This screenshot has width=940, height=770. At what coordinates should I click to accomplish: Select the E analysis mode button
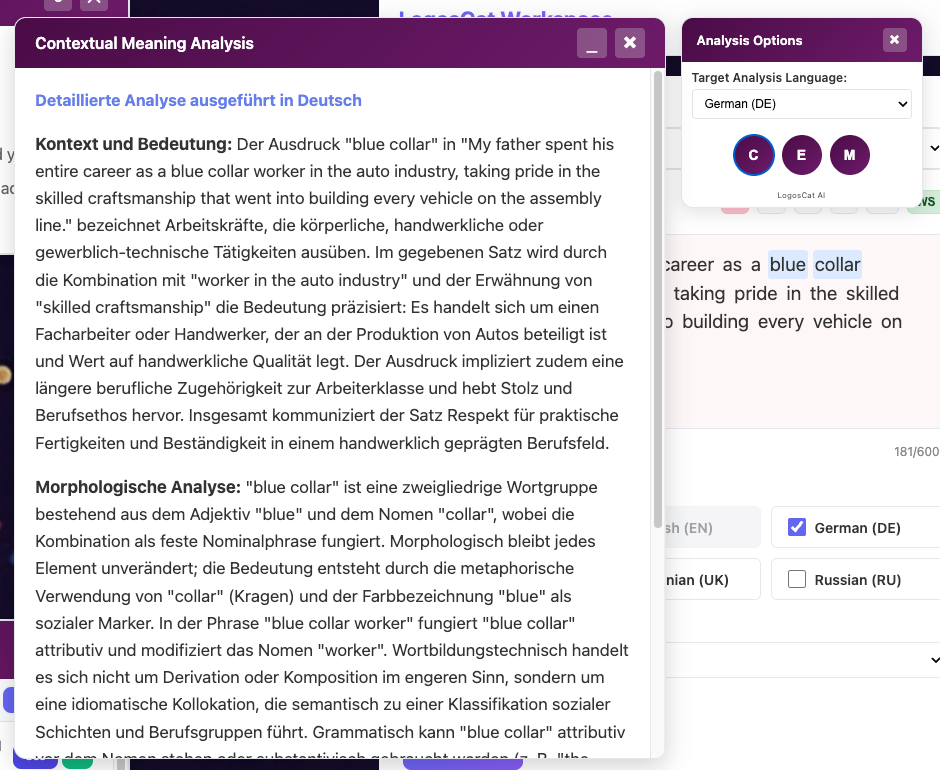pyautogui.click(x=801, y=155)
